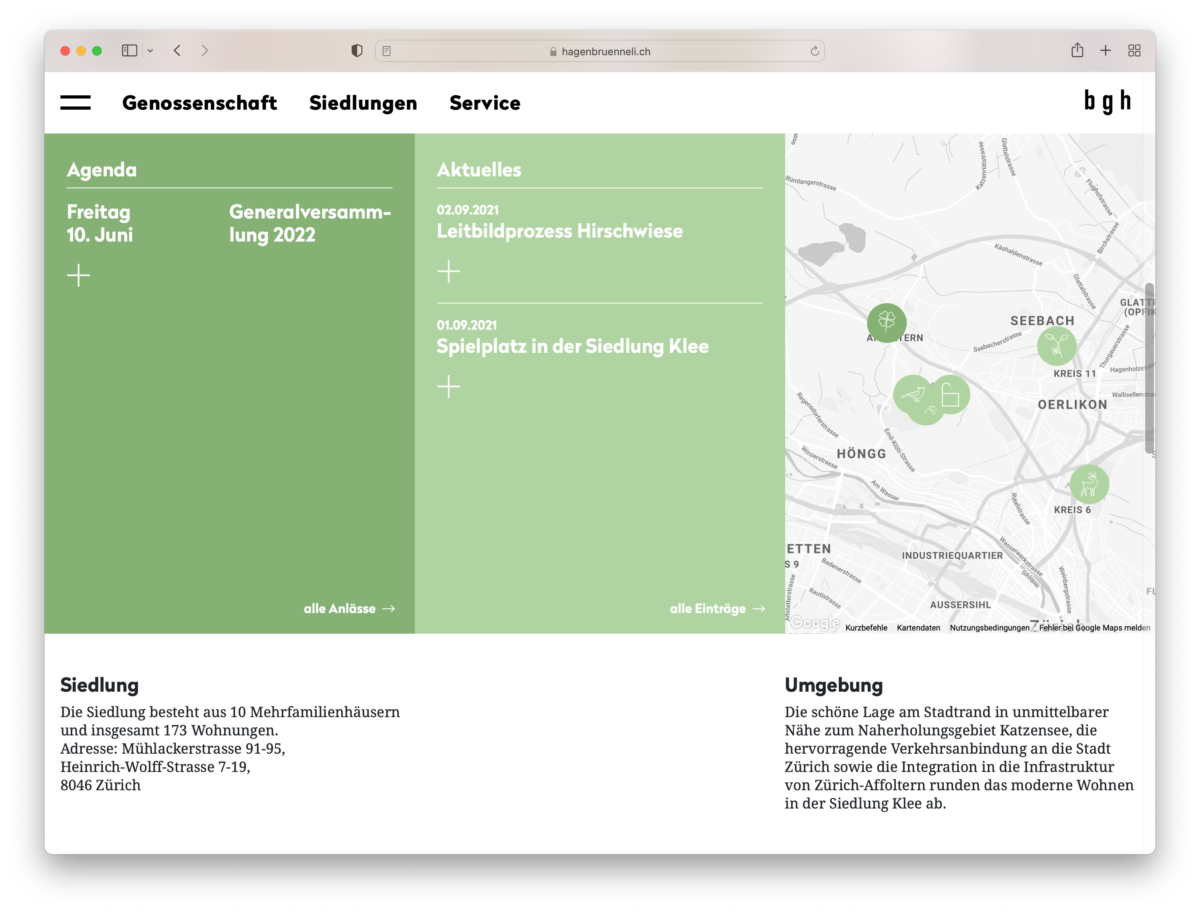Open the sidebar dropdown chevron in Safari

[151, 50]
